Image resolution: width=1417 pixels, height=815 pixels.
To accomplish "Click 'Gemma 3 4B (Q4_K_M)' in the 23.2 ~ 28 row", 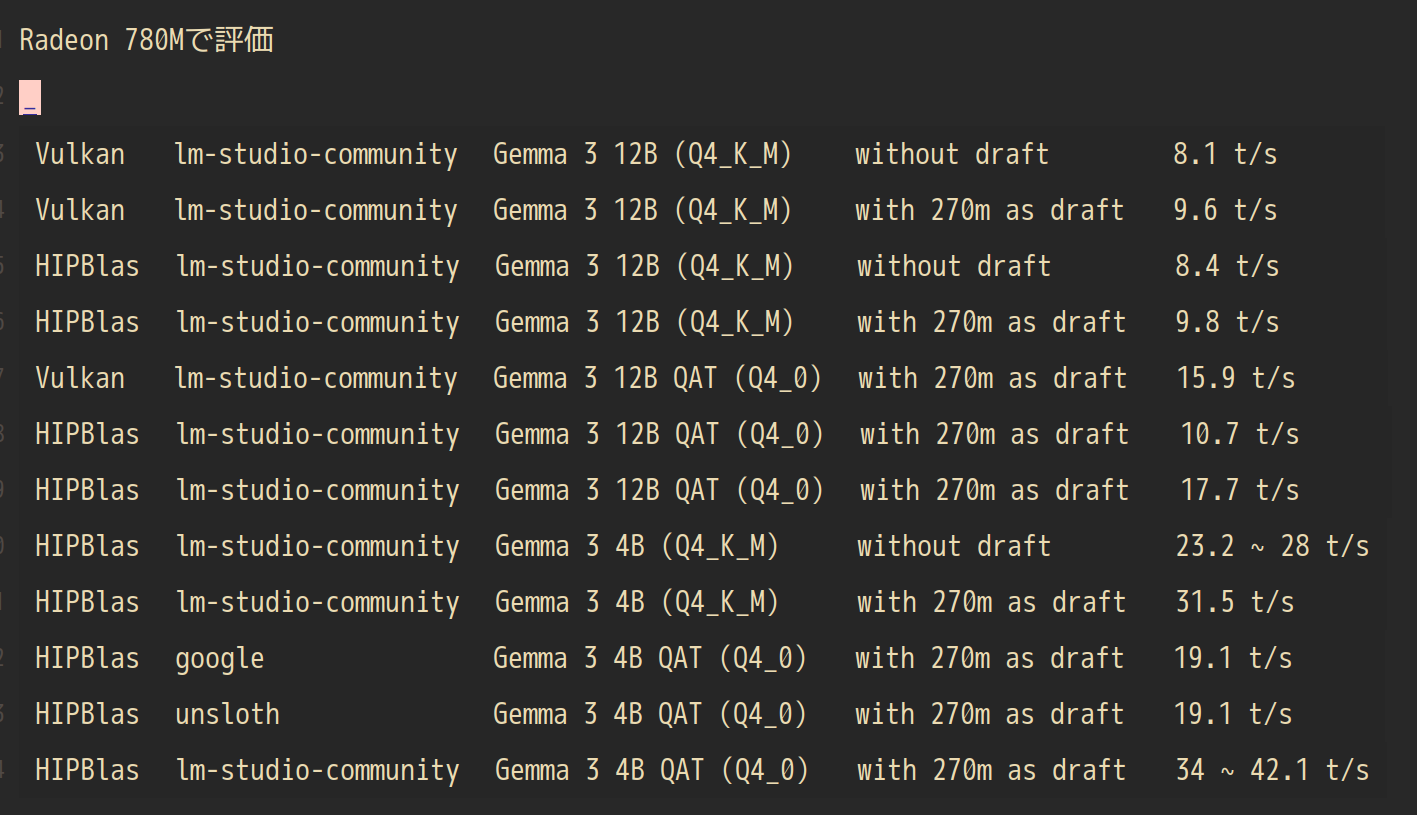I will click(637, 547).
